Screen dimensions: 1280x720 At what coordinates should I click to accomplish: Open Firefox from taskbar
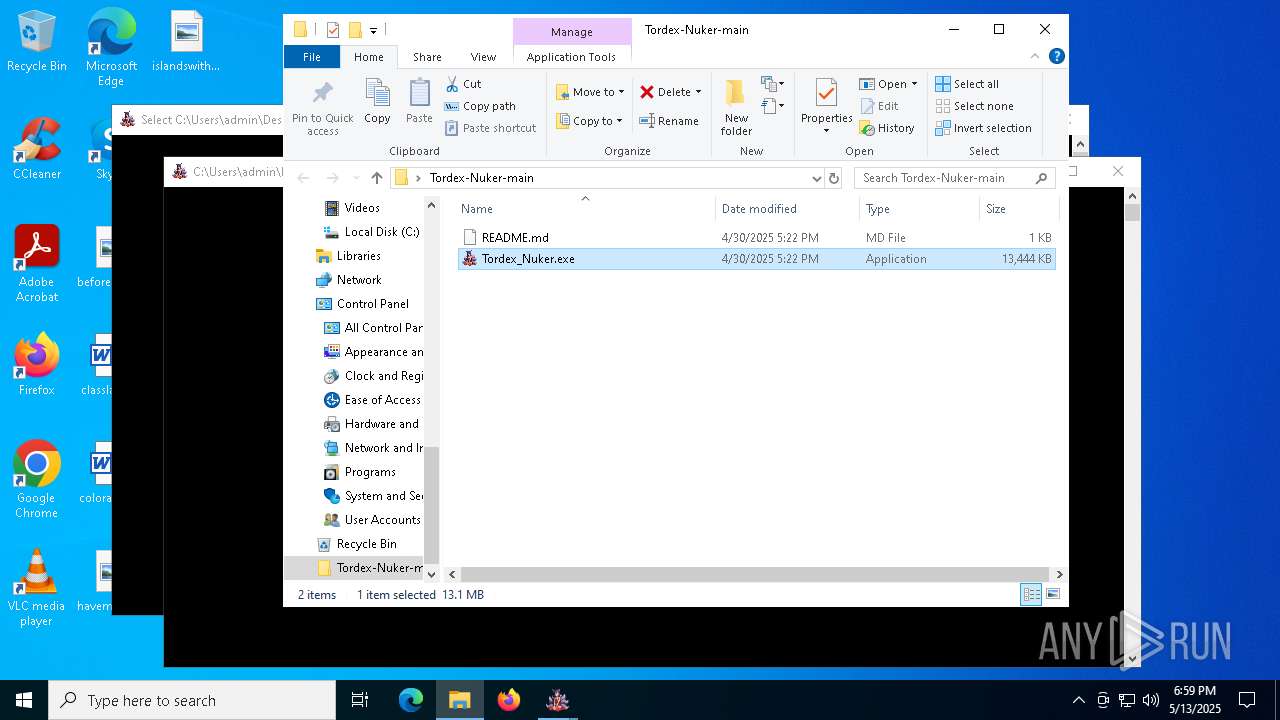coord(509,700)
